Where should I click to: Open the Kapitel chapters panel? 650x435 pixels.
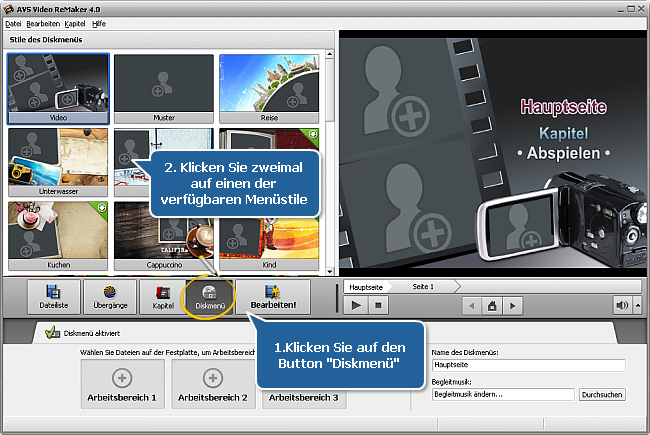coord(163,297)
